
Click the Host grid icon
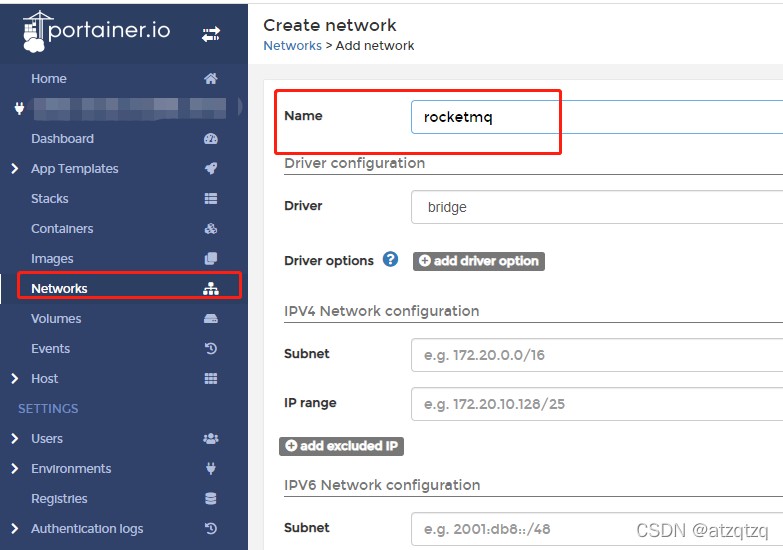coord(211,379)
